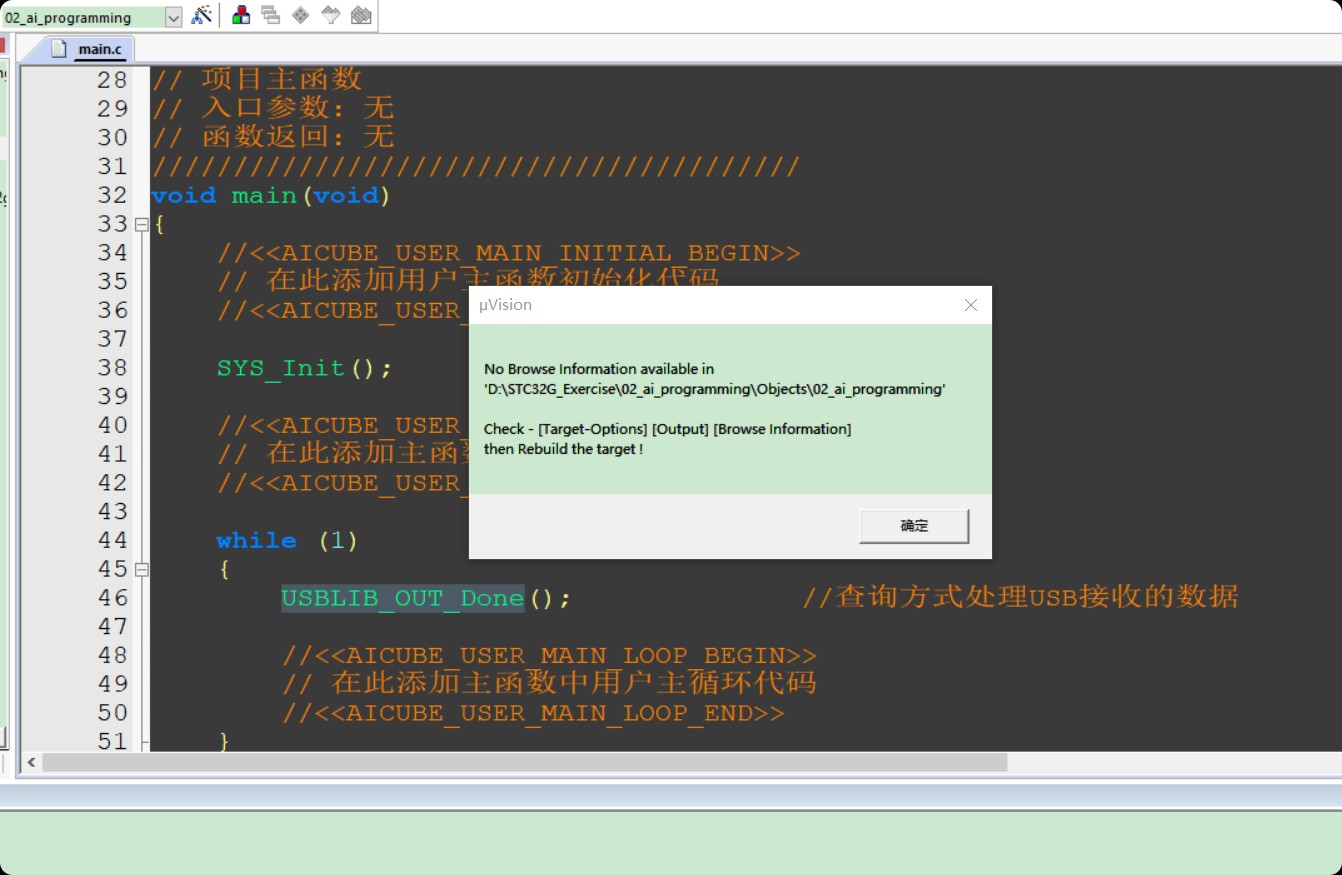Click the Manage Project Items colored-blocks icon

pos(241,15)
